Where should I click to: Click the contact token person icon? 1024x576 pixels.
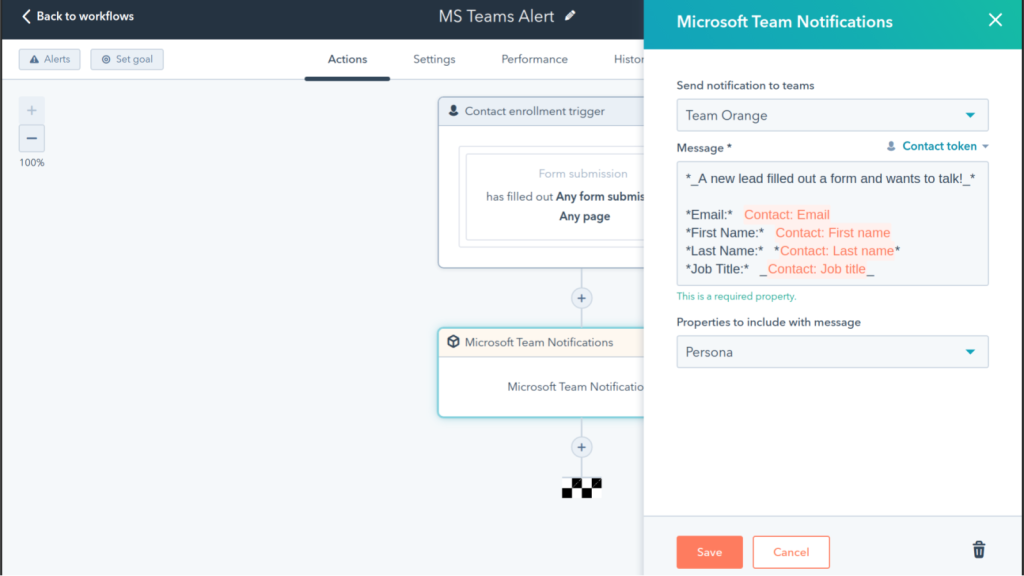pos(890,146)
